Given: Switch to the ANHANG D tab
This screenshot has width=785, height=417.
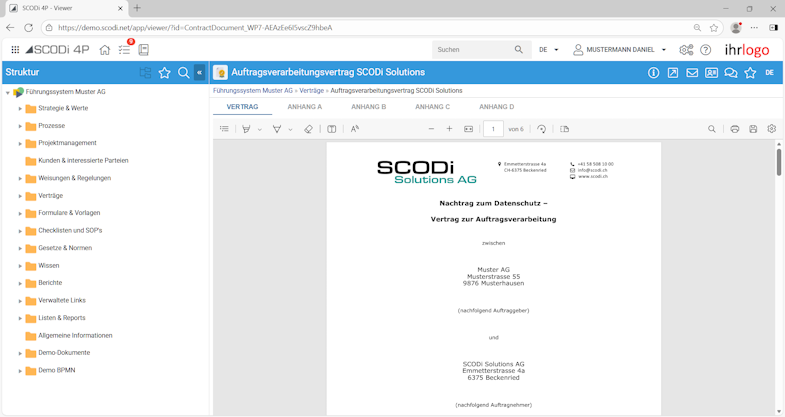Looking at the screenshot, I should click(x=497, y=107).
